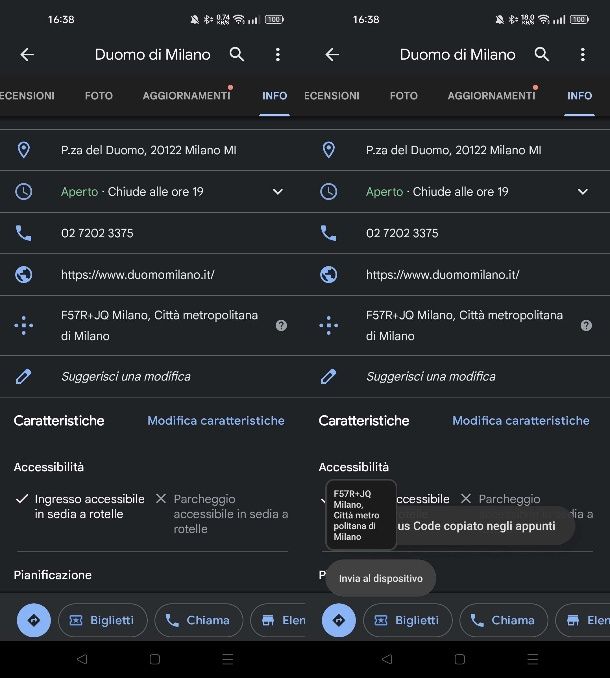Screen dimensions: 610x678
Task: Tap F57R+JQ Plus Code row text on right screen
Action: click(464, 326)
